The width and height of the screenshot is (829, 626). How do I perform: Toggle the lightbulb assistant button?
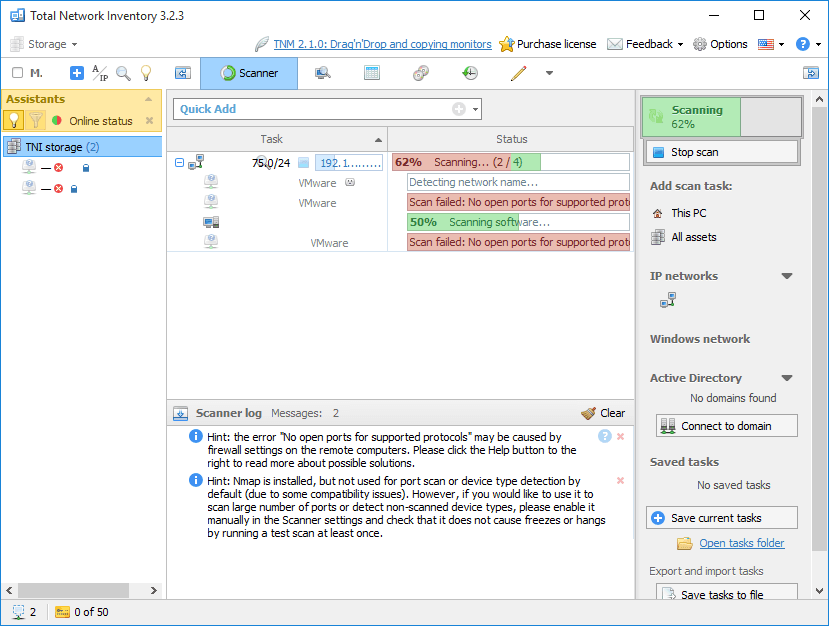(14, 121)
